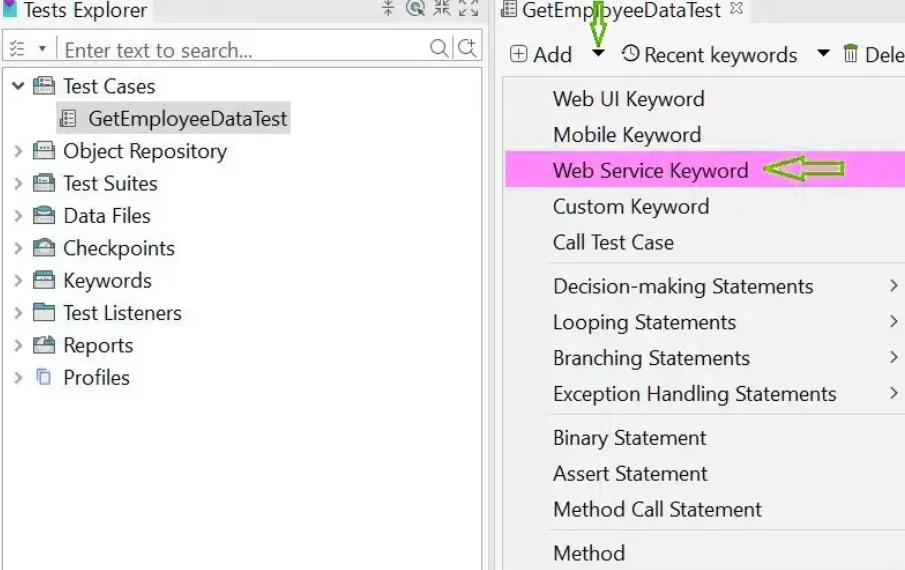
Task: Click the Link with Editor icon
Action: click(x=415, y=10)
